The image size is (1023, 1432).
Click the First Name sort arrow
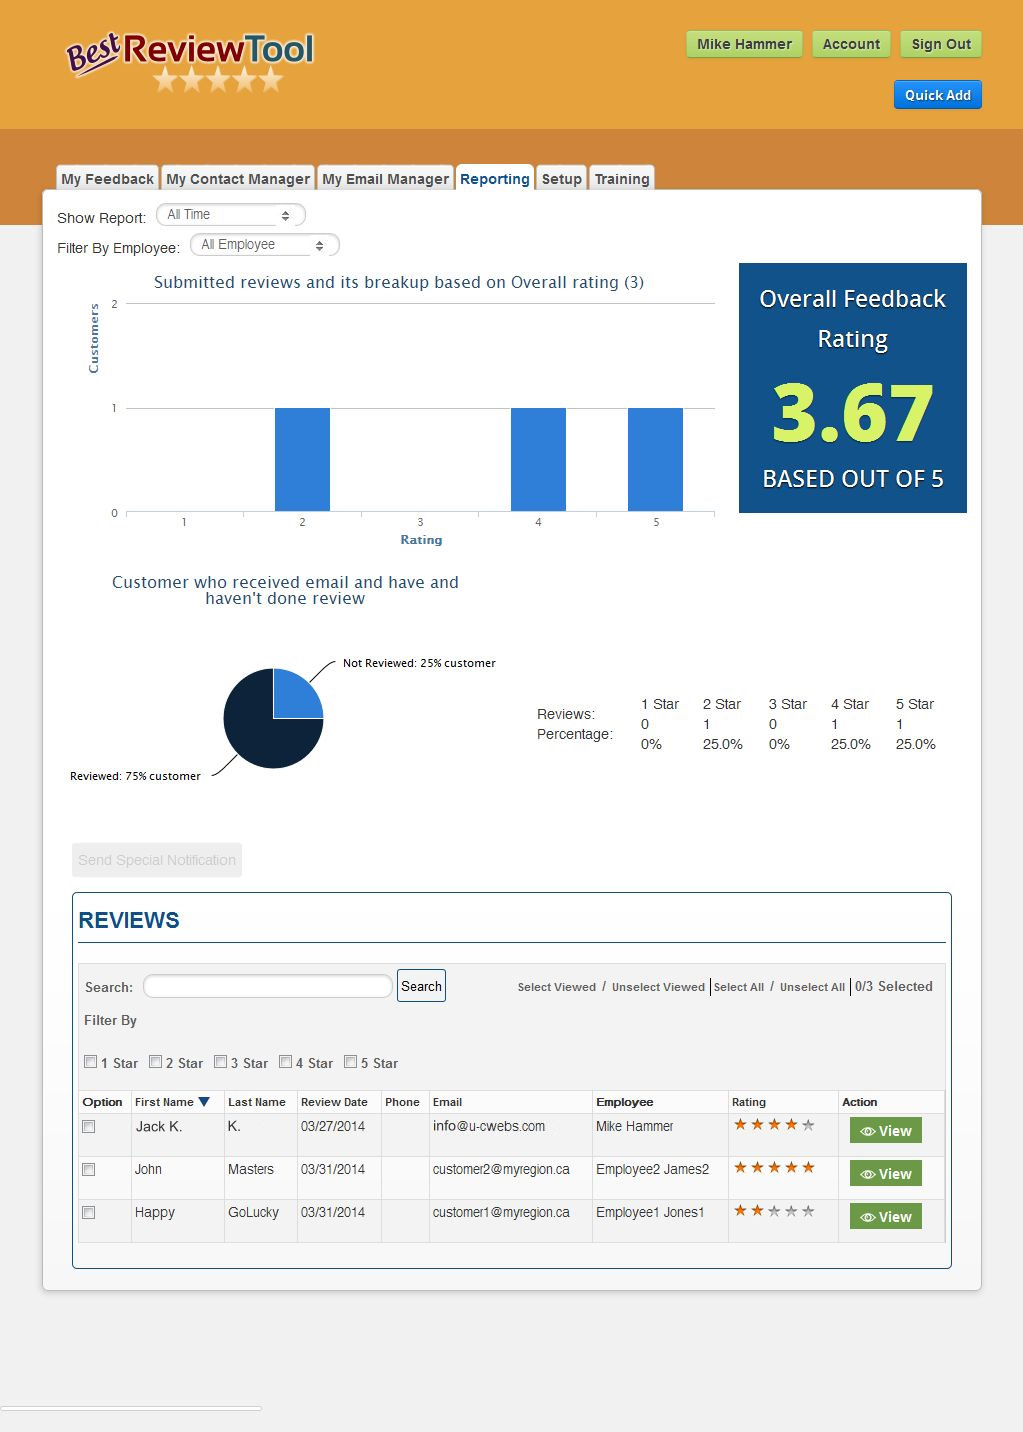tap(204, 1102)
